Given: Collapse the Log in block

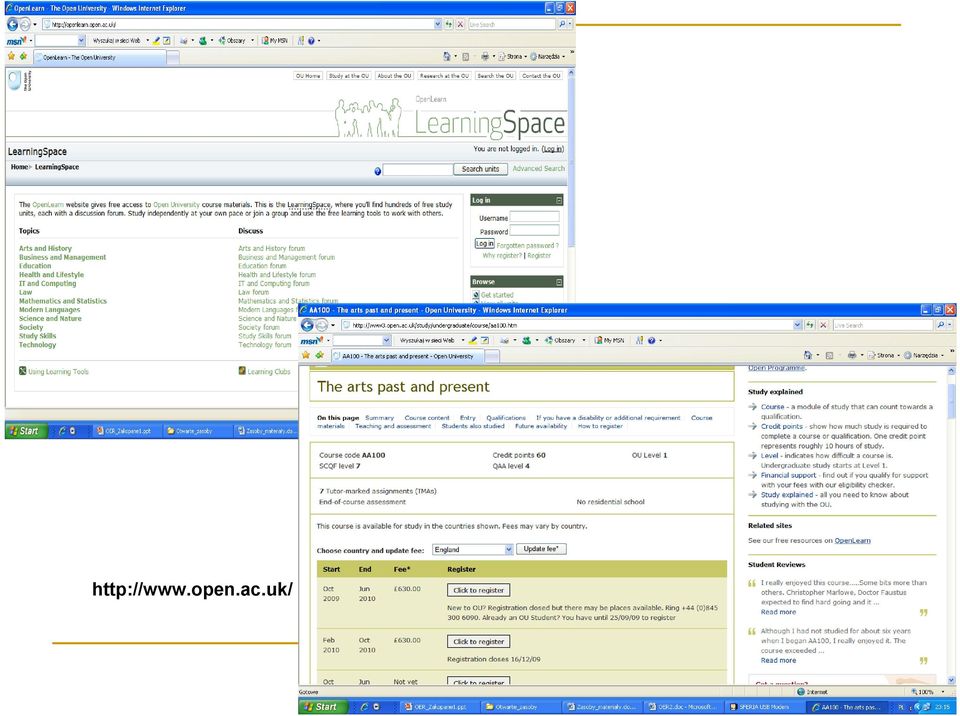Looking at the screenshot, I should [x=559, y=200].
